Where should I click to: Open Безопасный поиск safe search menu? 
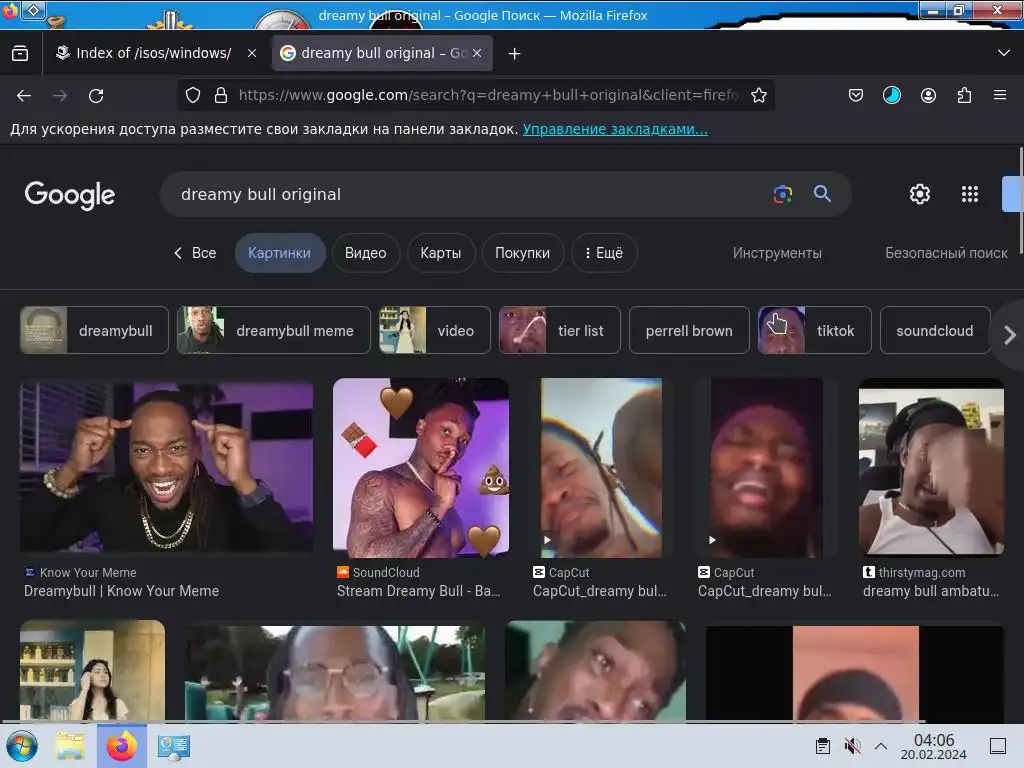[946, 253]
